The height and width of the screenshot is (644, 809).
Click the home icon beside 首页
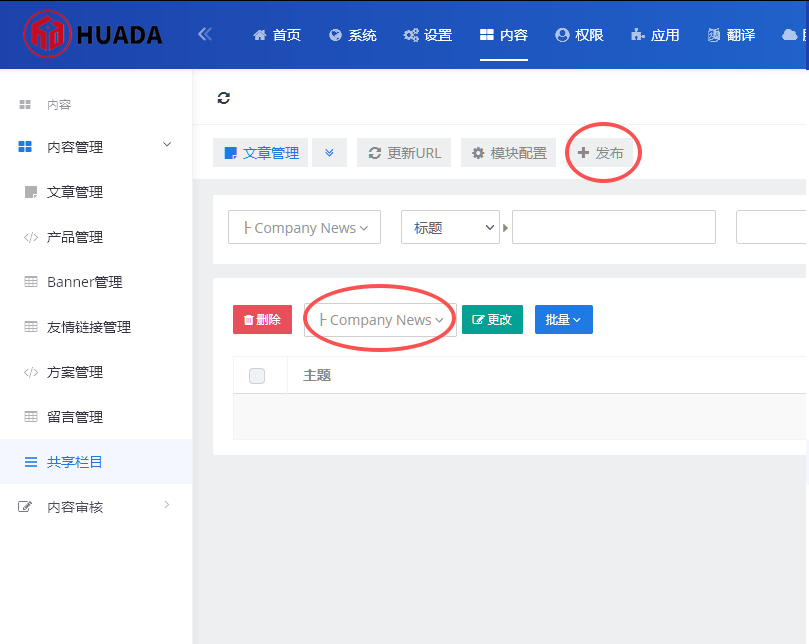click(x=260, y=35)
